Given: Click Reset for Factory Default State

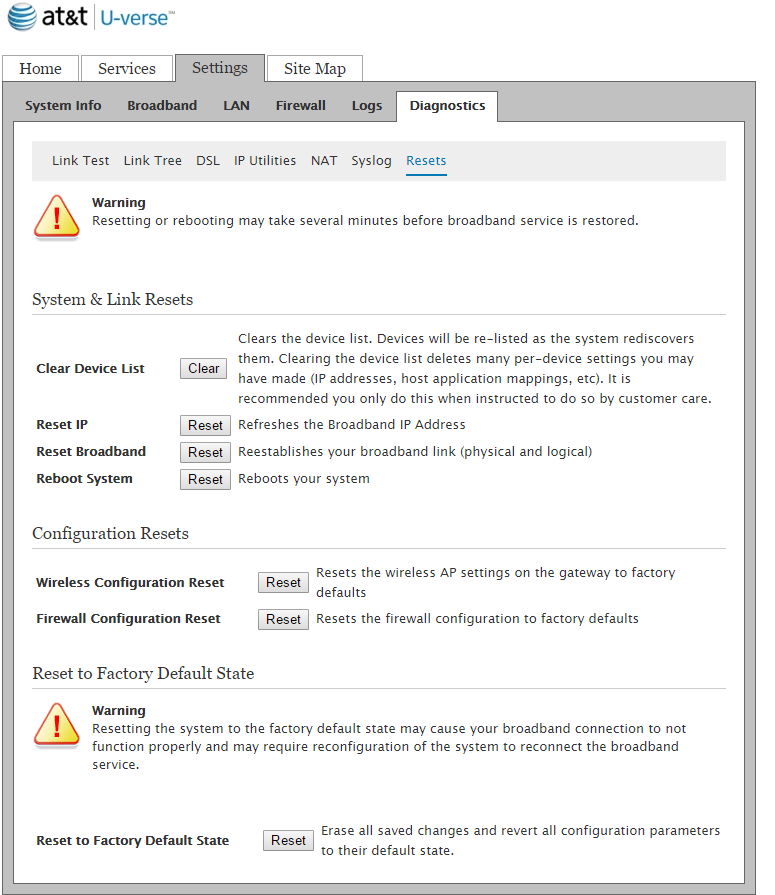Looking at the screenshot, I should [288, 841].
